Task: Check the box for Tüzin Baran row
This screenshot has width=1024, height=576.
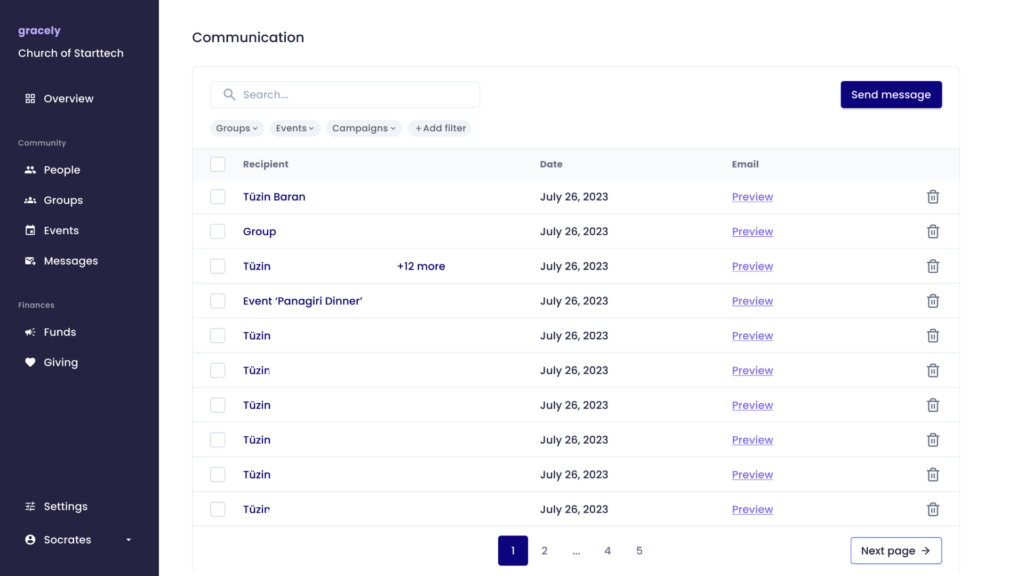Action: click(x=217, y=197)
